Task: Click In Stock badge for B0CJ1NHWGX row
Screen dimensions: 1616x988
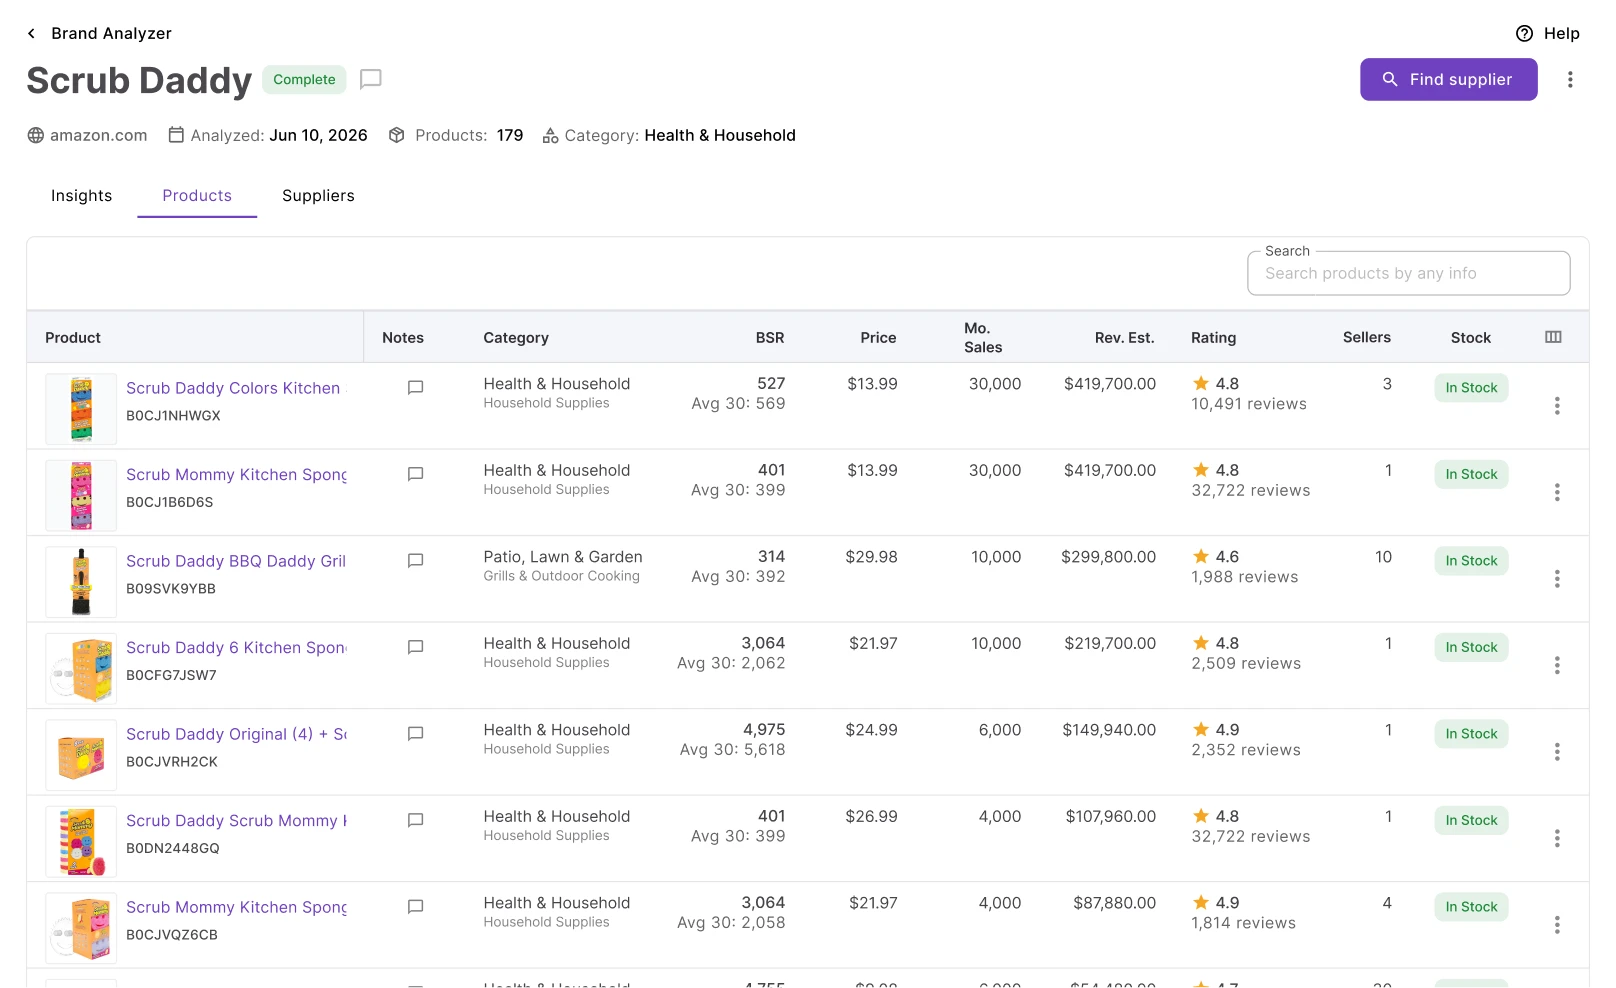Action: pos(1471,388)
